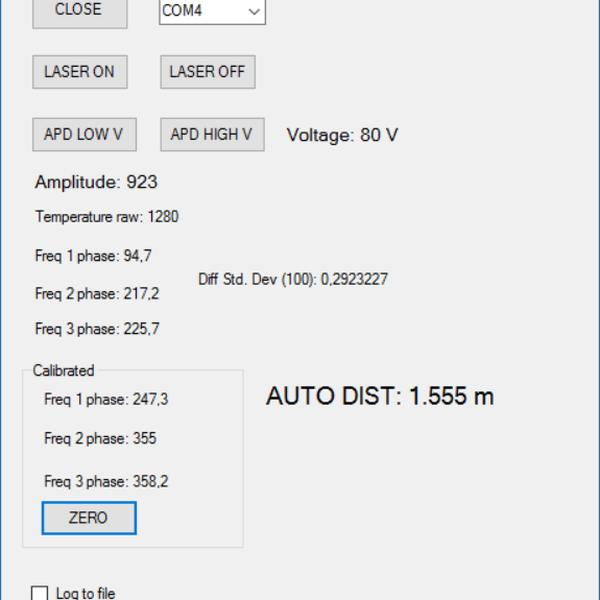Click the raw Freq 3 phase 225,7 label
Viewport: 600px width, 600px height.
pyautogui.click(x=97, y=328)
